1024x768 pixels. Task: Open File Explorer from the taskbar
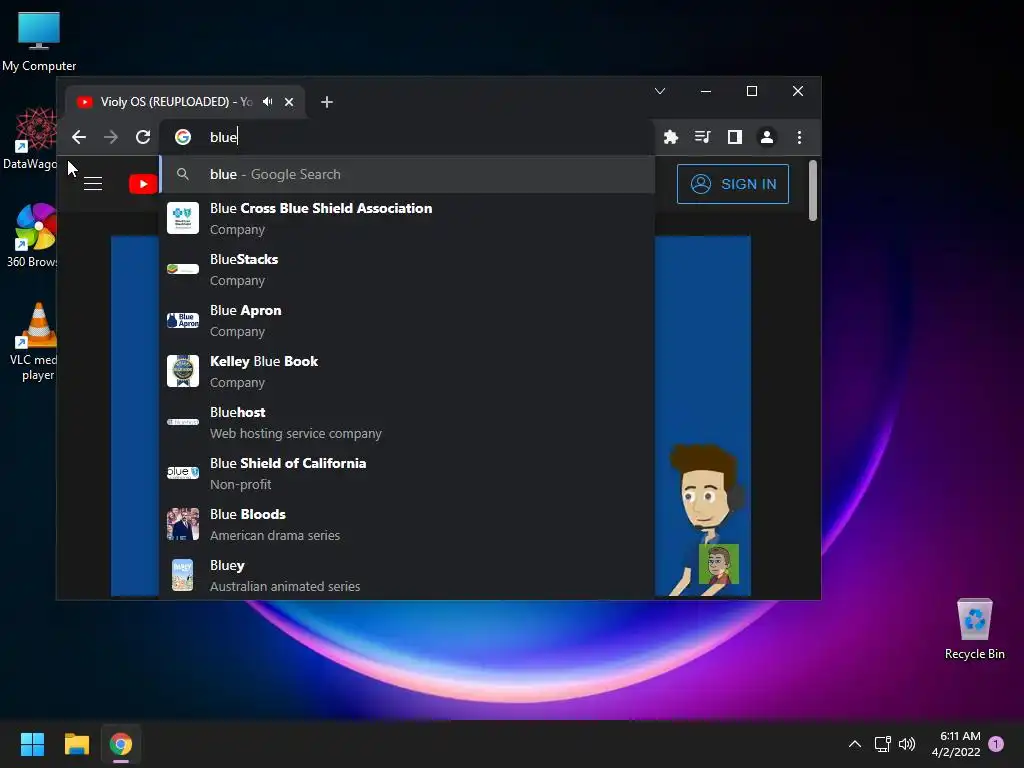(x=76, y=744)
